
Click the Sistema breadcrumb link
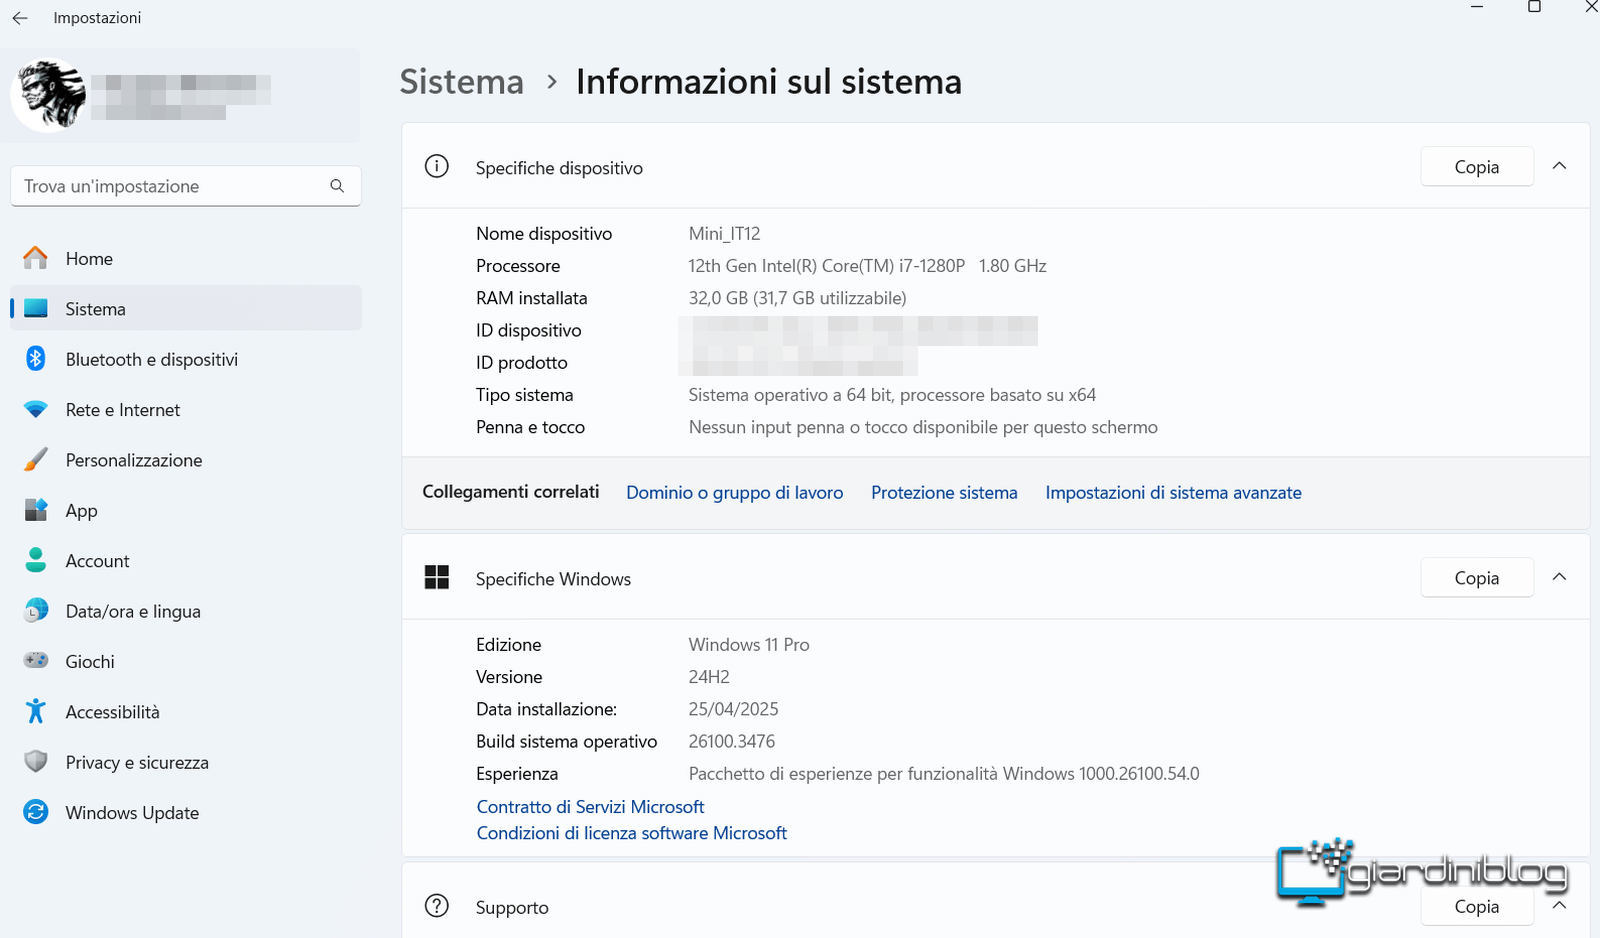[462, 82]
